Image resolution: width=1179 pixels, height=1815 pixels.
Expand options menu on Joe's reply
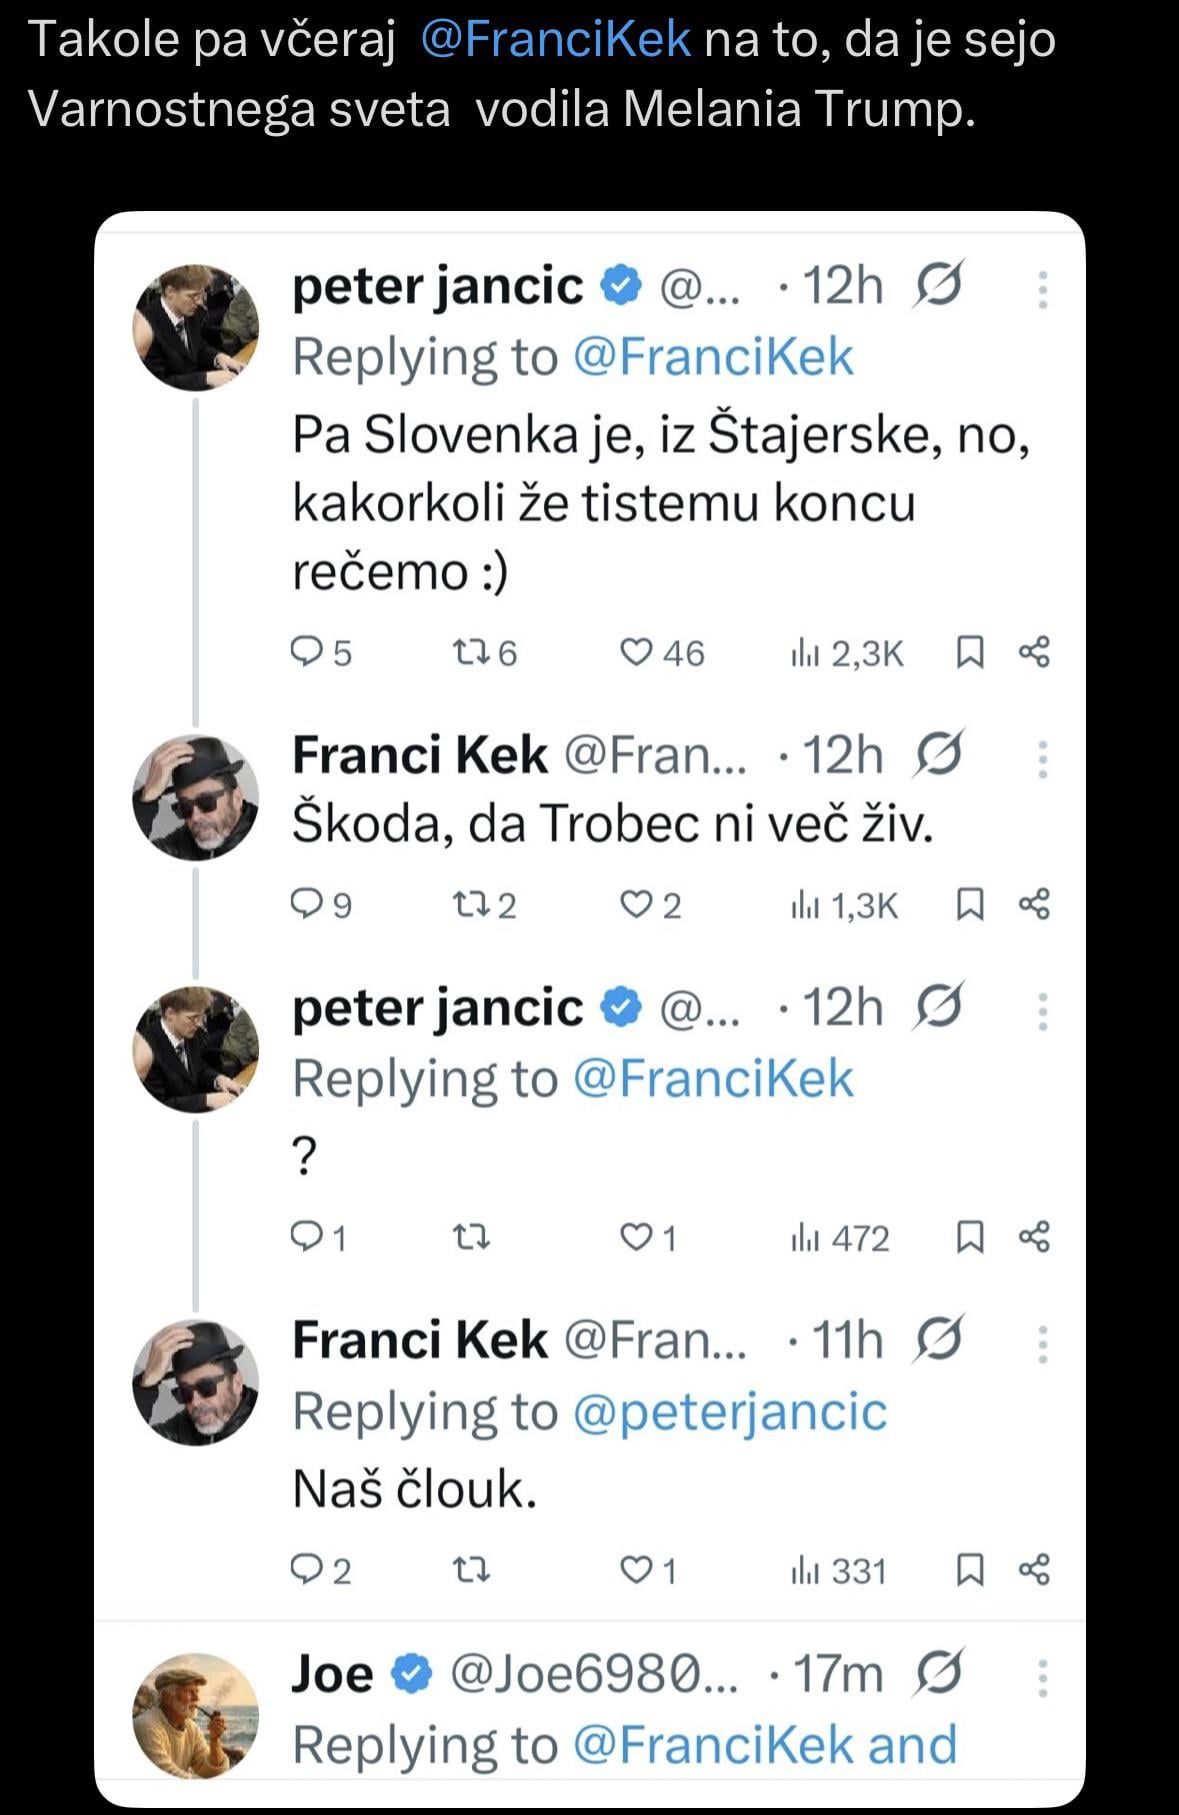pos(1042,1677)
